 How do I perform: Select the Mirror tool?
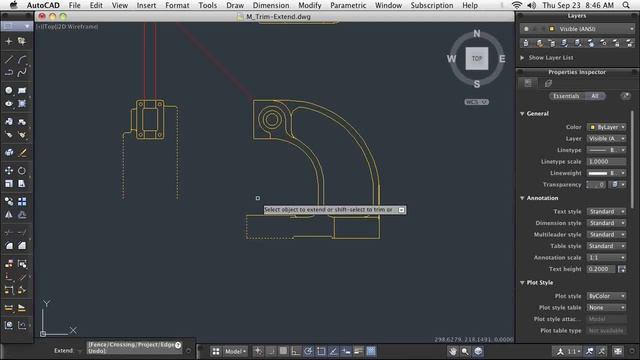pos(9,215)
